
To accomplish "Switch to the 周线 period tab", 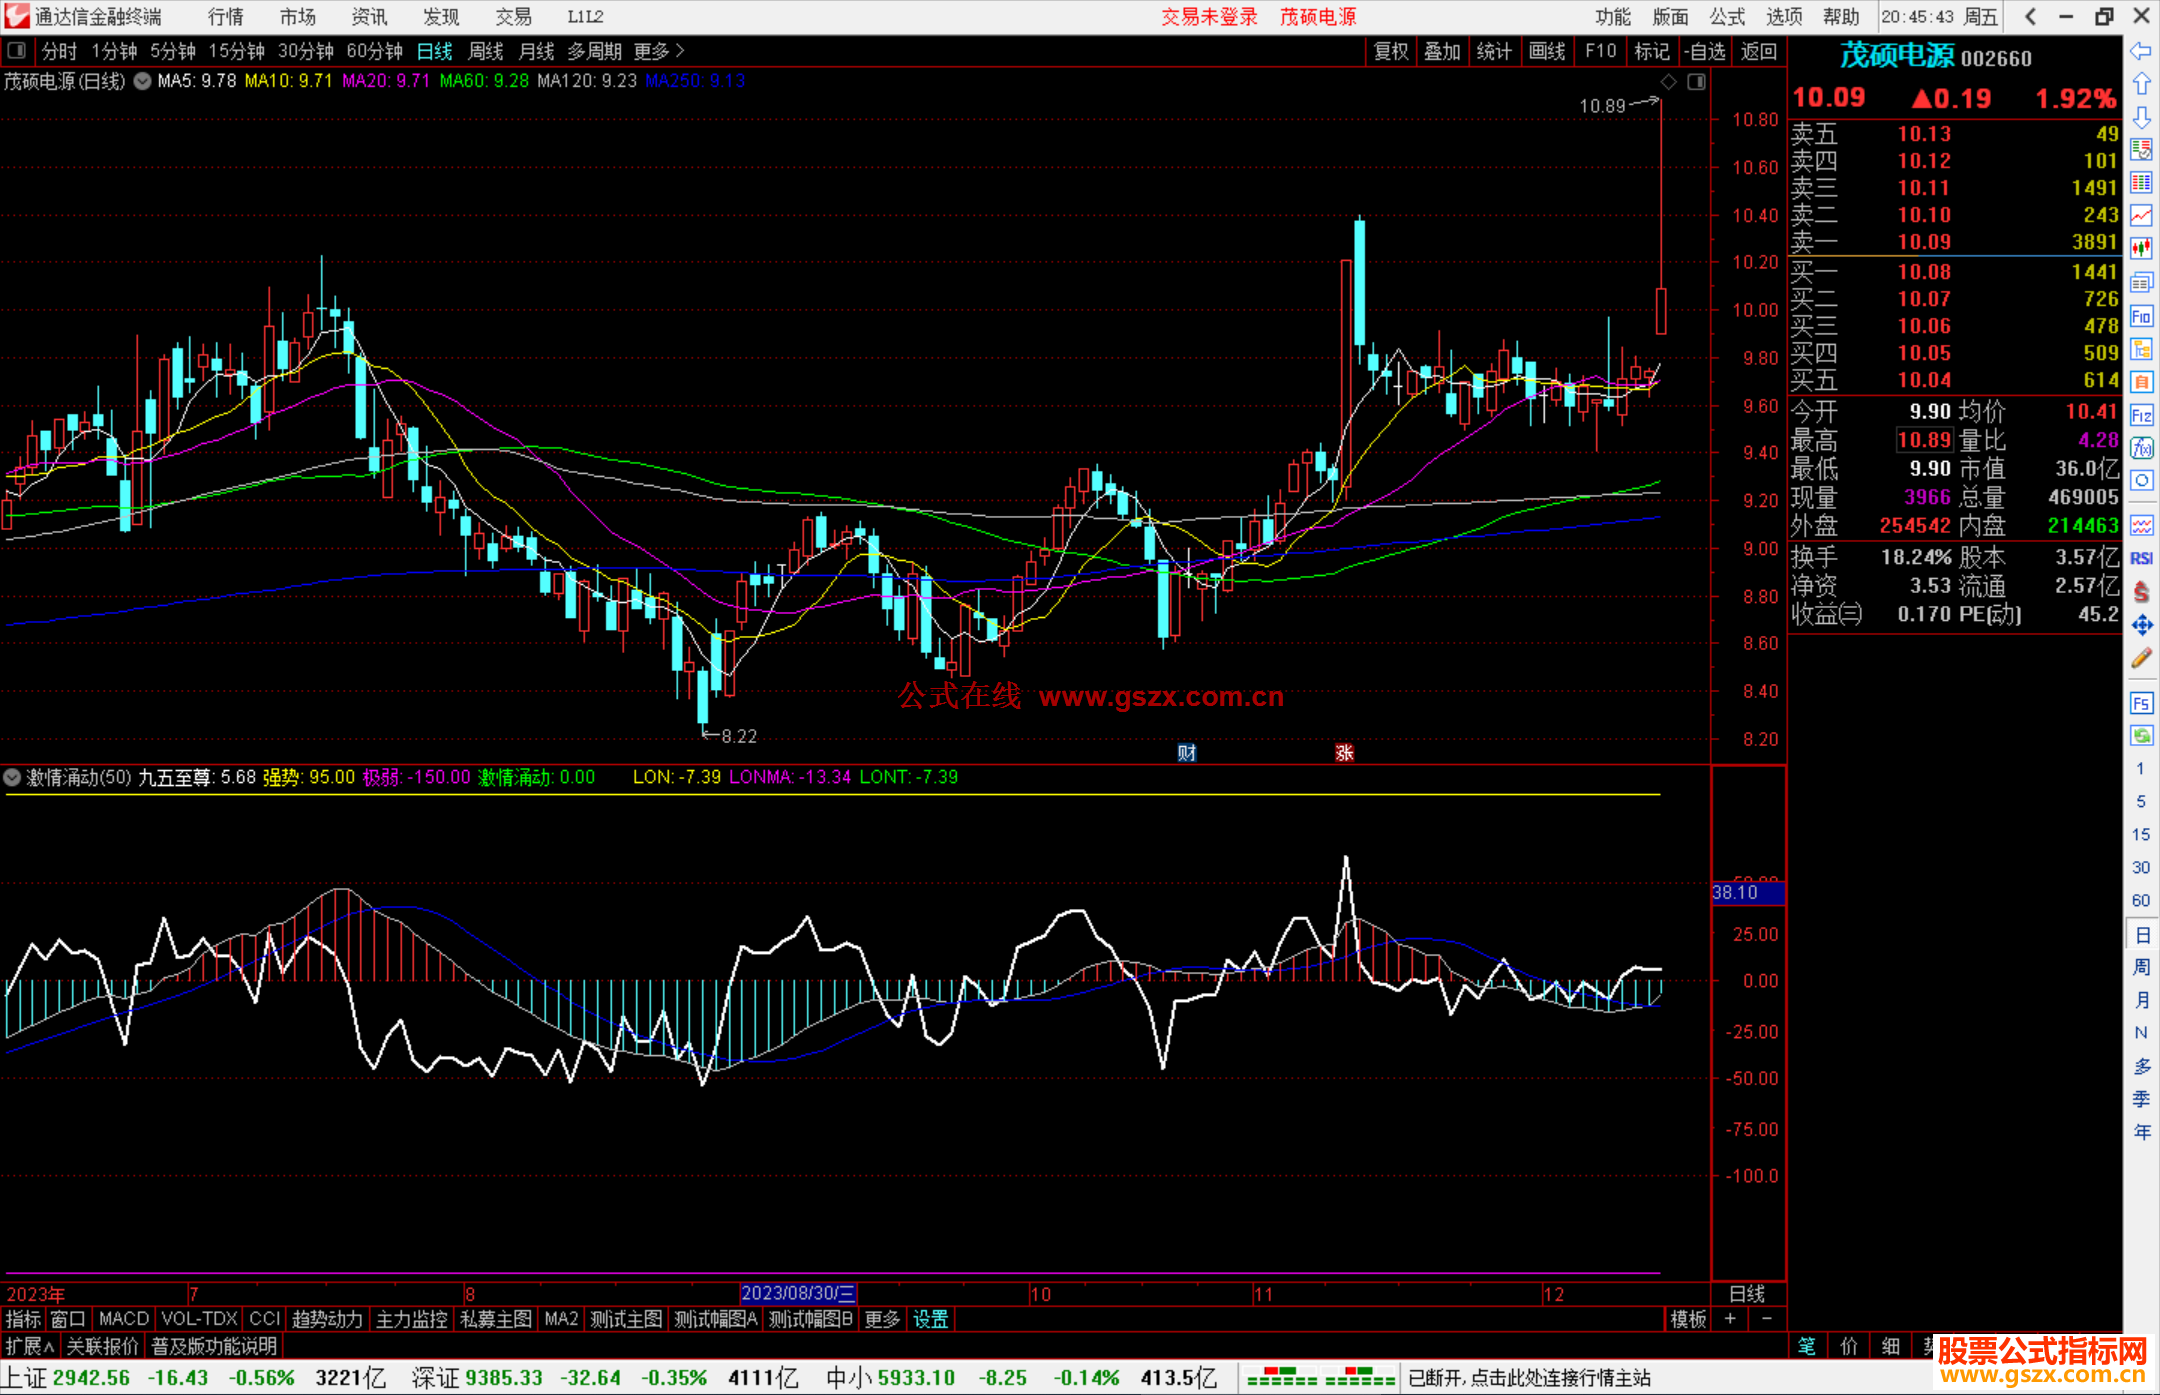I will coord(486,51).
